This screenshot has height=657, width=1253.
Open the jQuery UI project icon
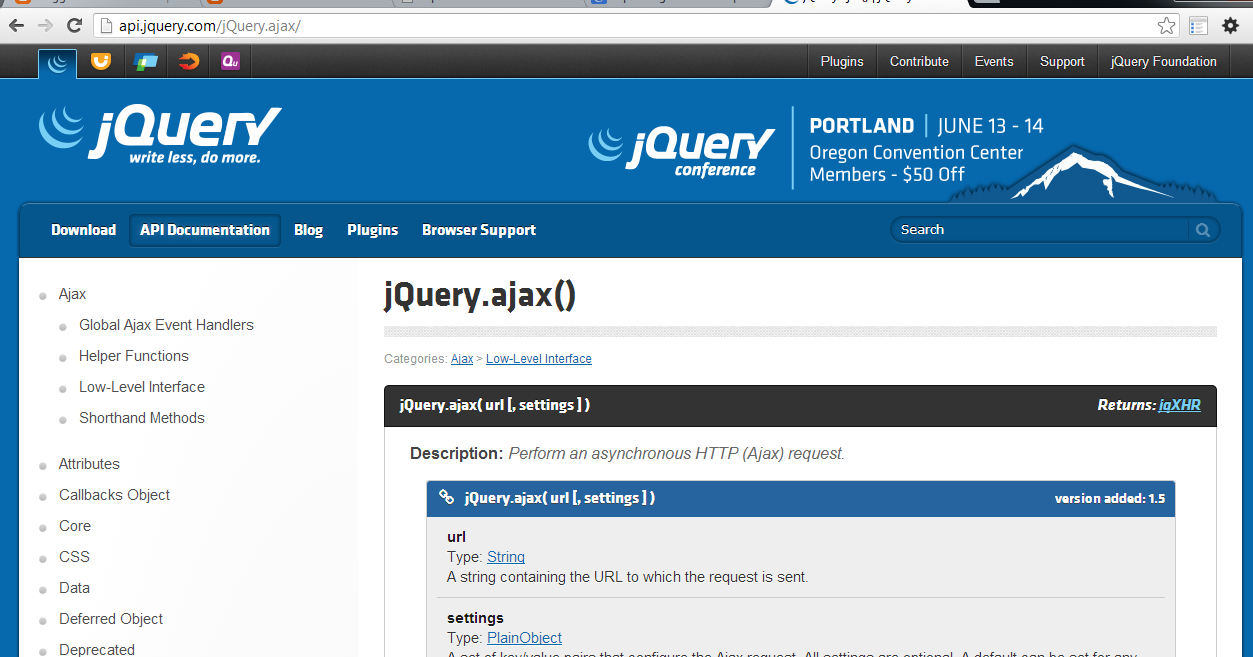click(101, 62)
